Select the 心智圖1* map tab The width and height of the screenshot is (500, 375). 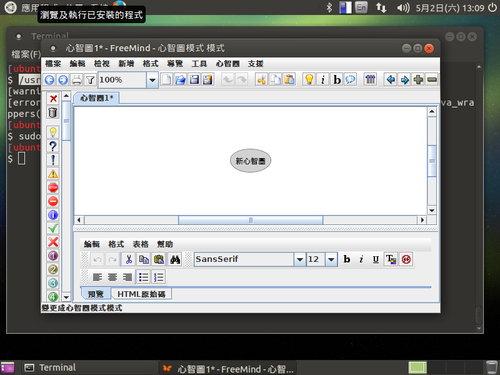coord(97,98)
